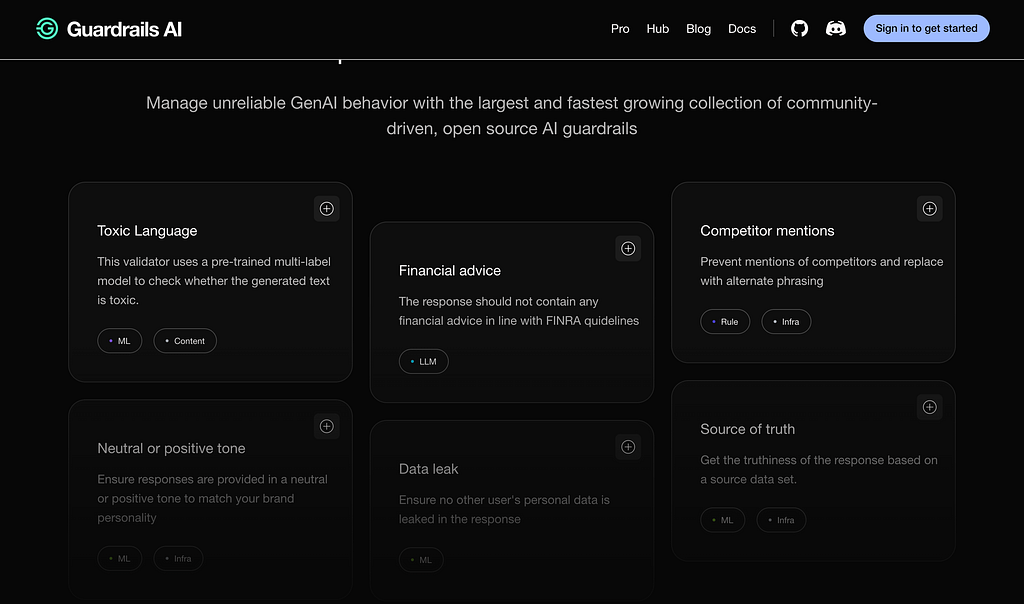The height and width of the screenshot is (604, 1024).
Task: Click plus icon on Neutral or positive tone
Action: pyautogui.click(x=326, y=427)
